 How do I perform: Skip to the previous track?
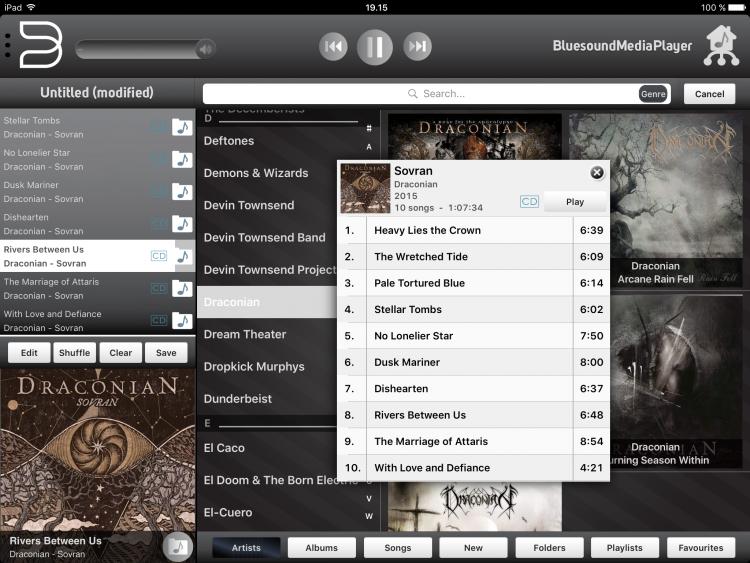tap(333, 46)
